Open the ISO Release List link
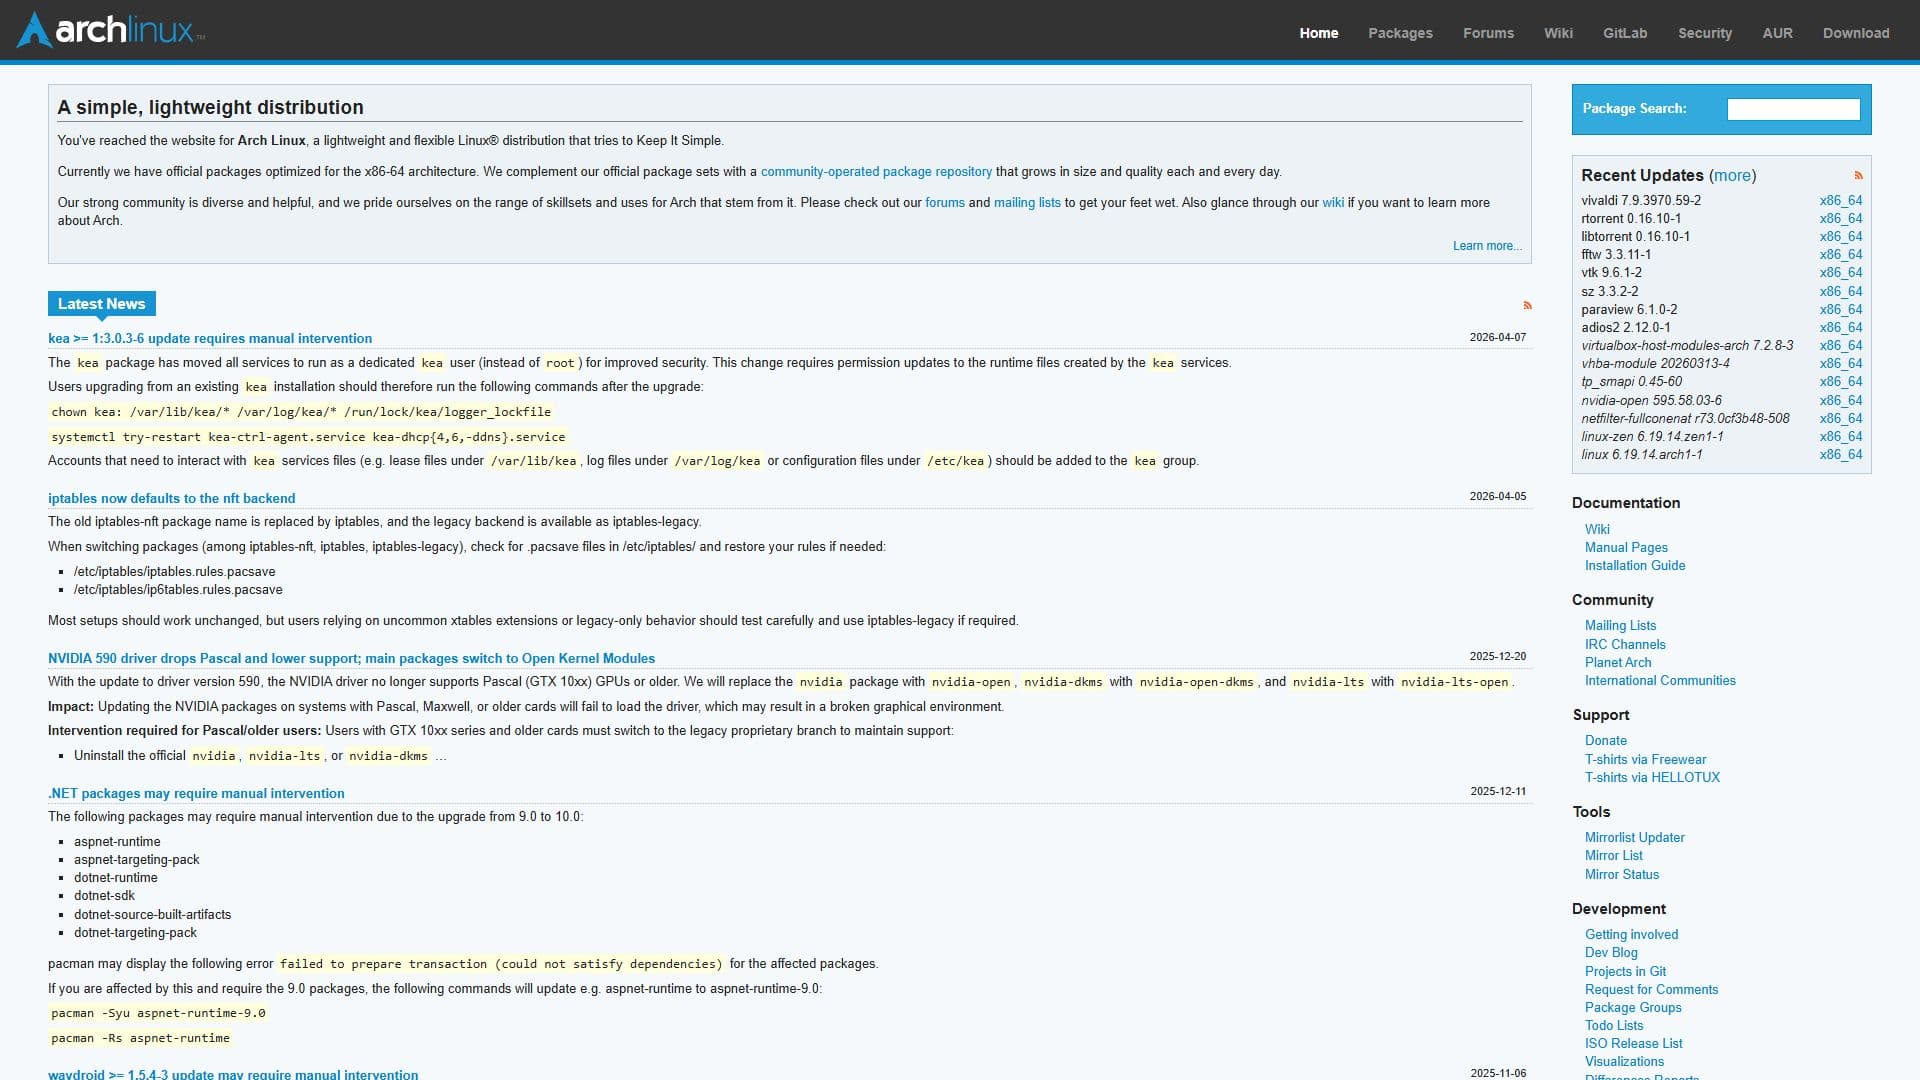This screenshot has height=1080, width=1920. pyautogui.click(x=1633, y=1044)
